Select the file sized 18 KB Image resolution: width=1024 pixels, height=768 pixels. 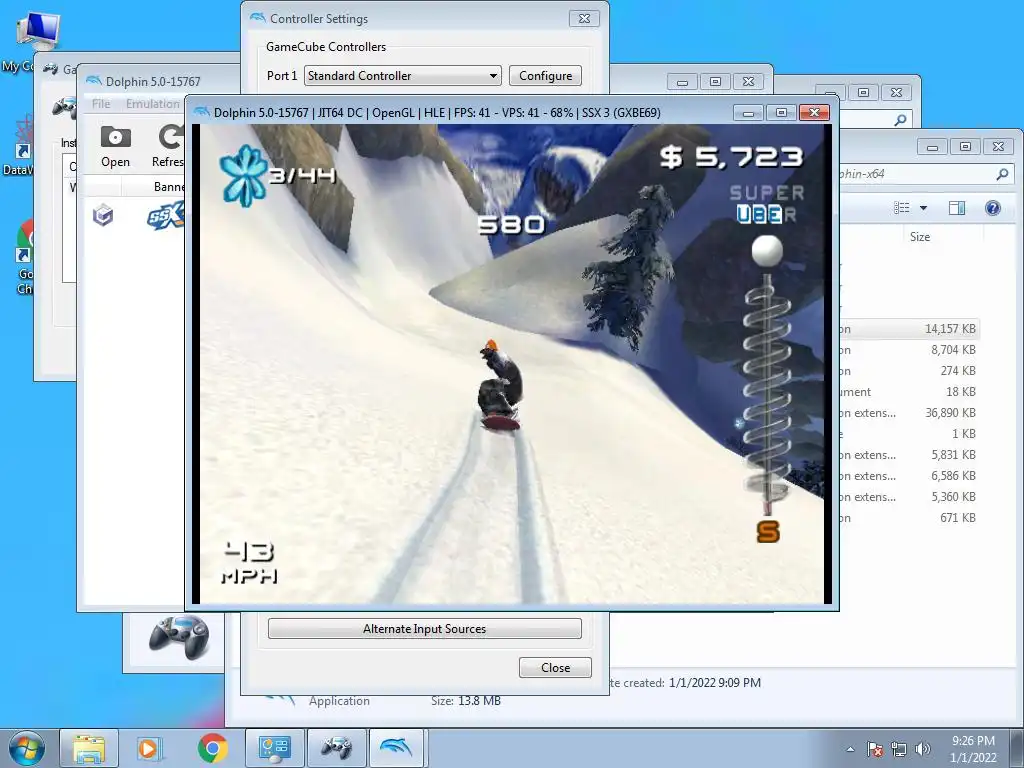tap(909, 391)
